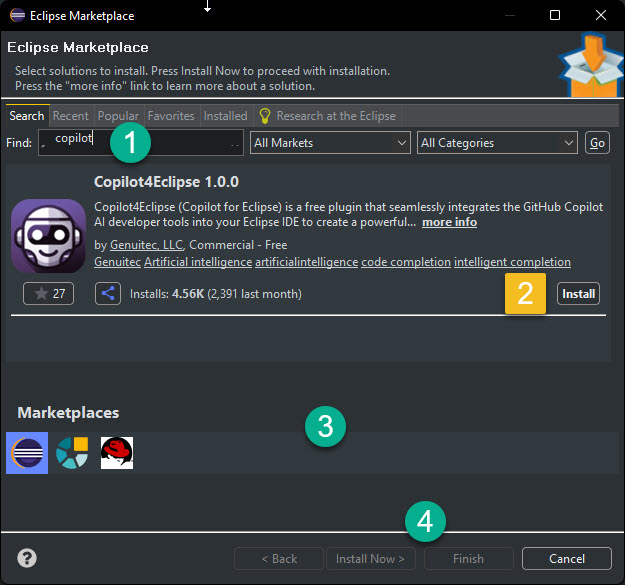This screenshot has height=585, width=625.
Task: Click the intelligent completion tag link
Action: [512, 262]
